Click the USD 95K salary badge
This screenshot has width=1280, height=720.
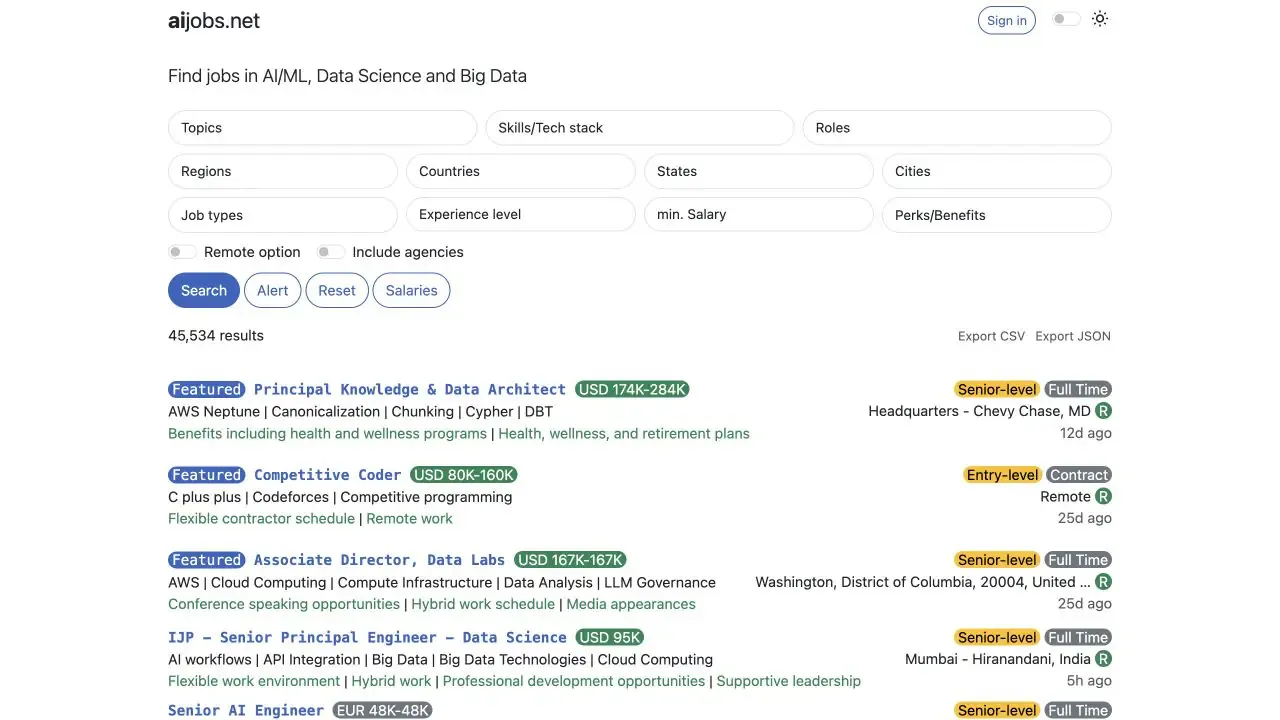(x=610, y=637)
